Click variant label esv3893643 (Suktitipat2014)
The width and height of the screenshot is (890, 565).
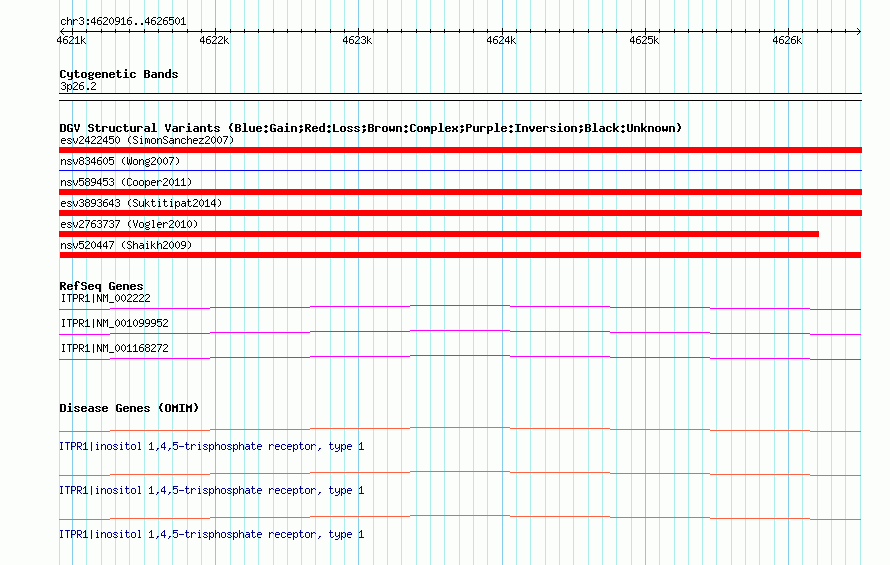(141, 203)
